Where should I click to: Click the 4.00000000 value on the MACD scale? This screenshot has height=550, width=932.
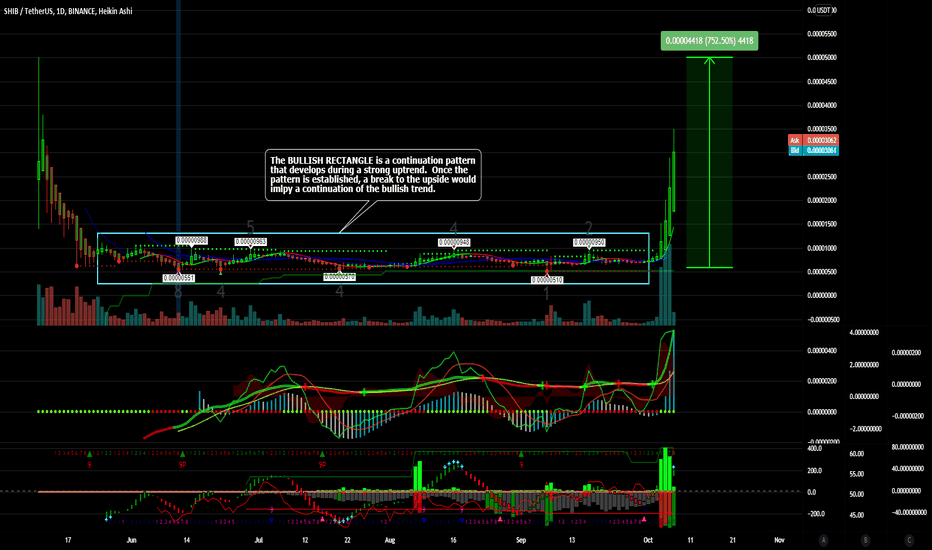click(864, 332)
